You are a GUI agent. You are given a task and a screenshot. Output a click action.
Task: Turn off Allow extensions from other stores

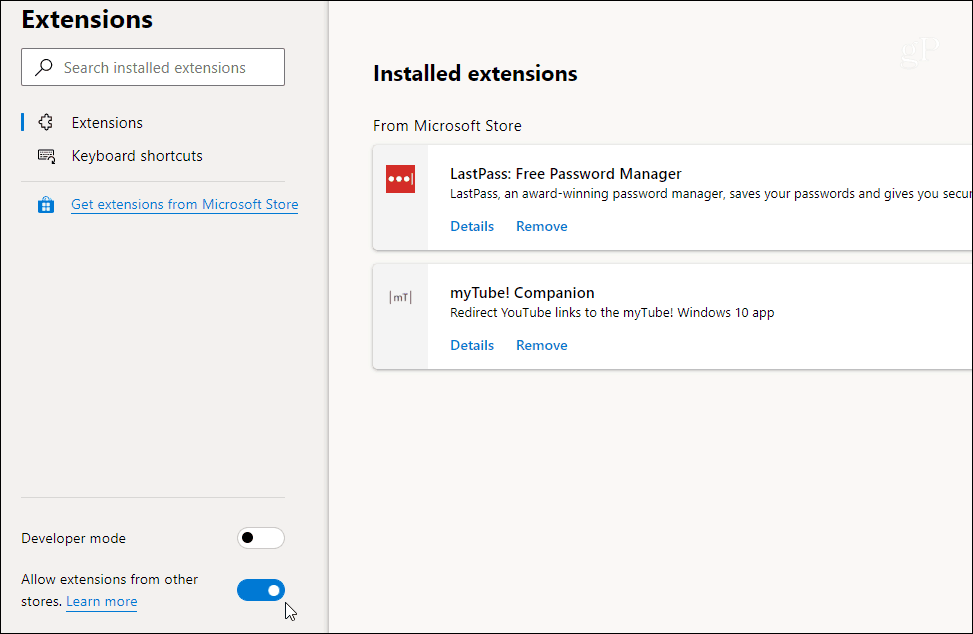pyautogui.click(x=261, y=590)
